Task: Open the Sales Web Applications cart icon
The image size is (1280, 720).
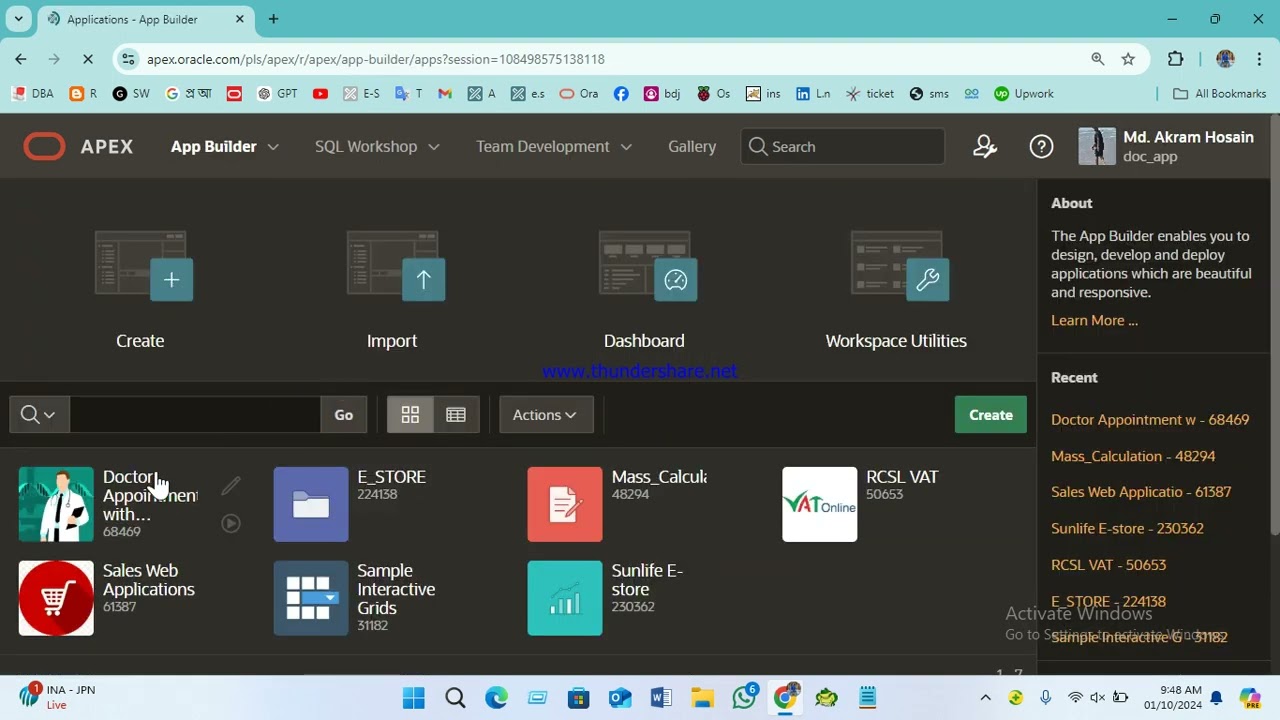Action: pos(56,598)
